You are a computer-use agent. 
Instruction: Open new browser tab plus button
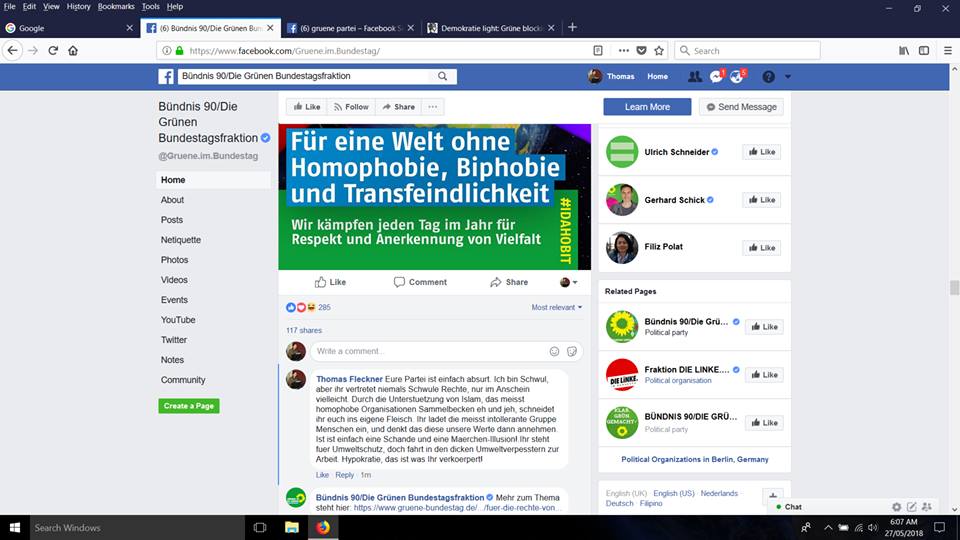572,28
